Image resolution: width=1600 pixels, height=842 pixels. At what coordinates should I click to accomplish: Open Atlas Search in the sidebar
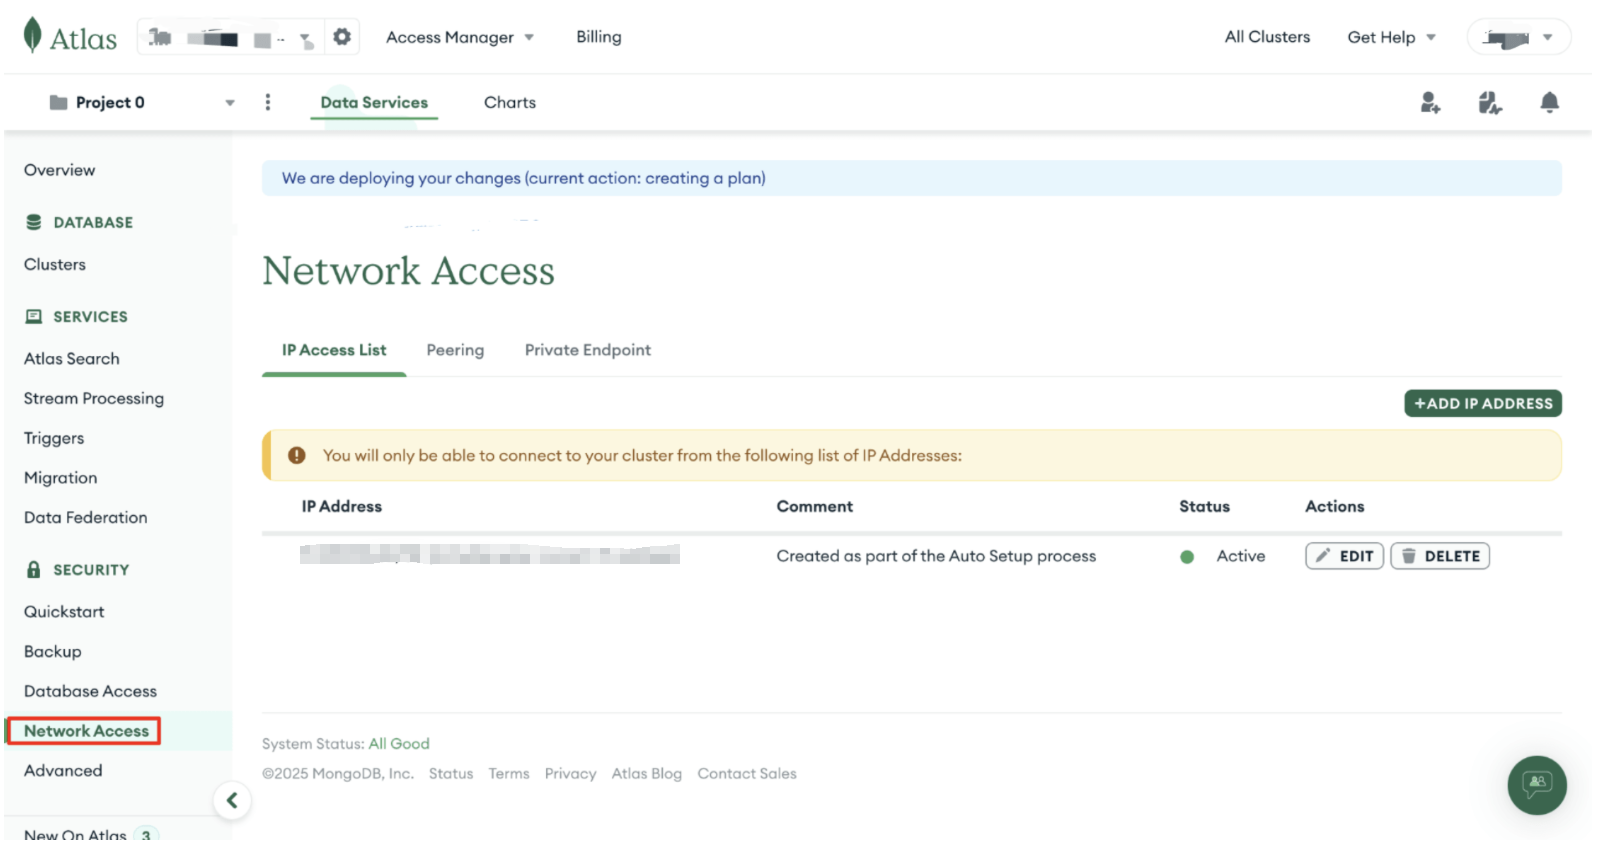pos(72,358)
